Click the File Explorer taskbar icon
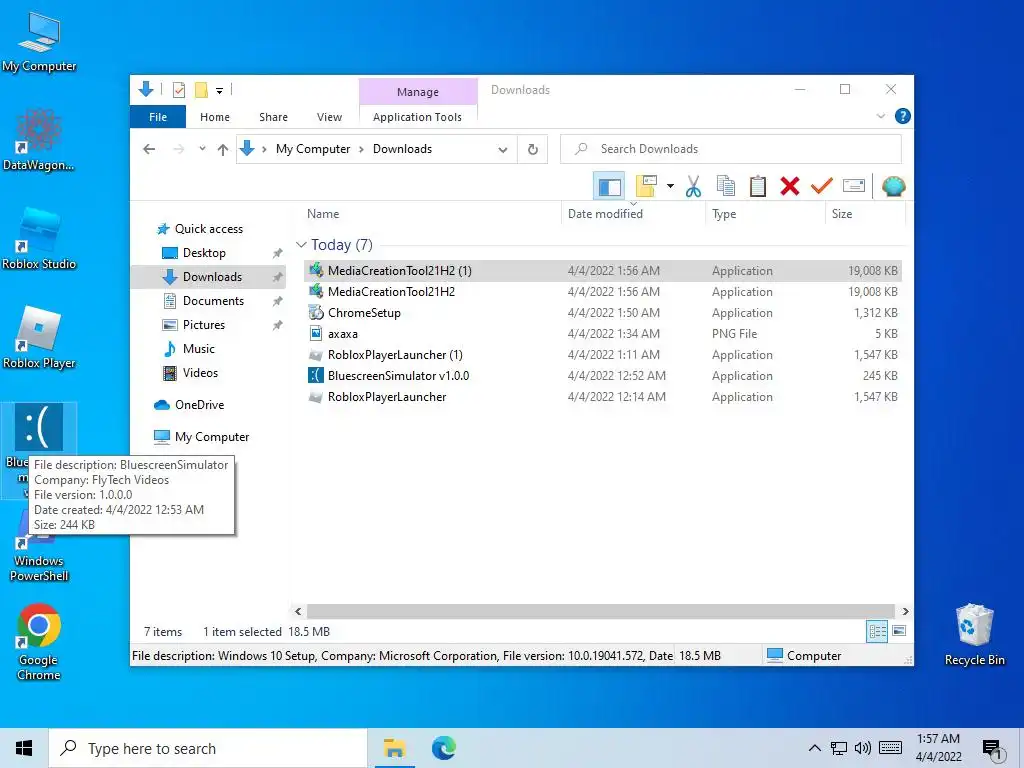 tap(394, 748)
